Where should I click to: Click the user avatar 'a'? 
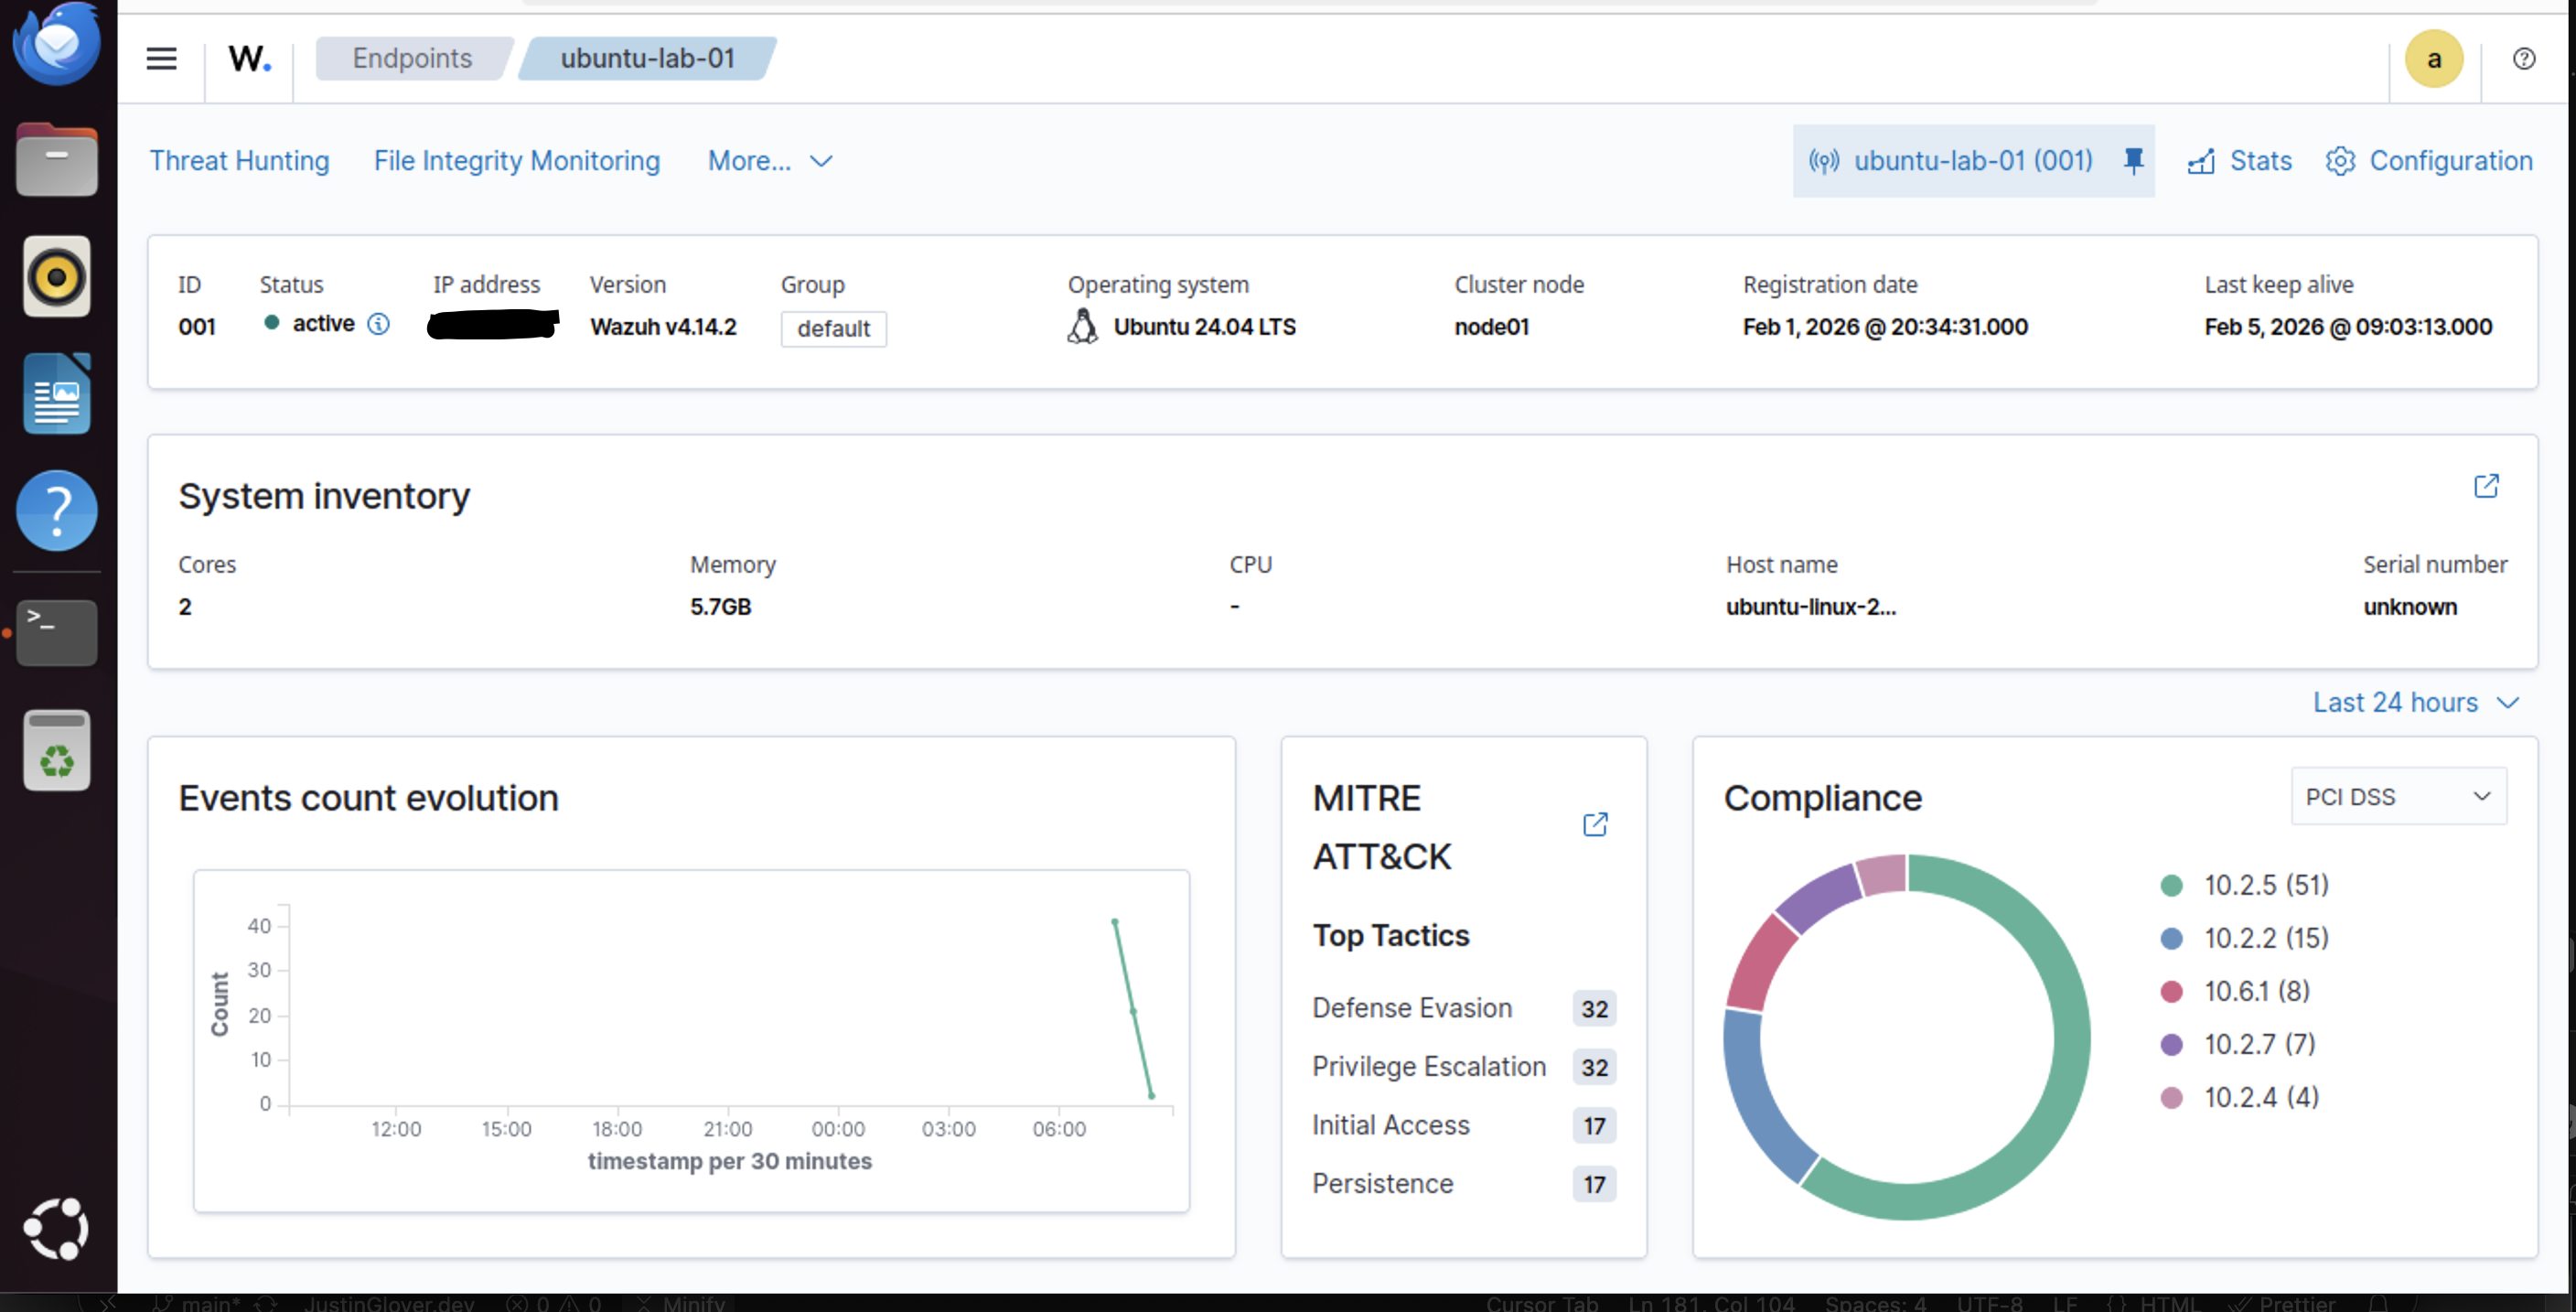pos(2433,59)
